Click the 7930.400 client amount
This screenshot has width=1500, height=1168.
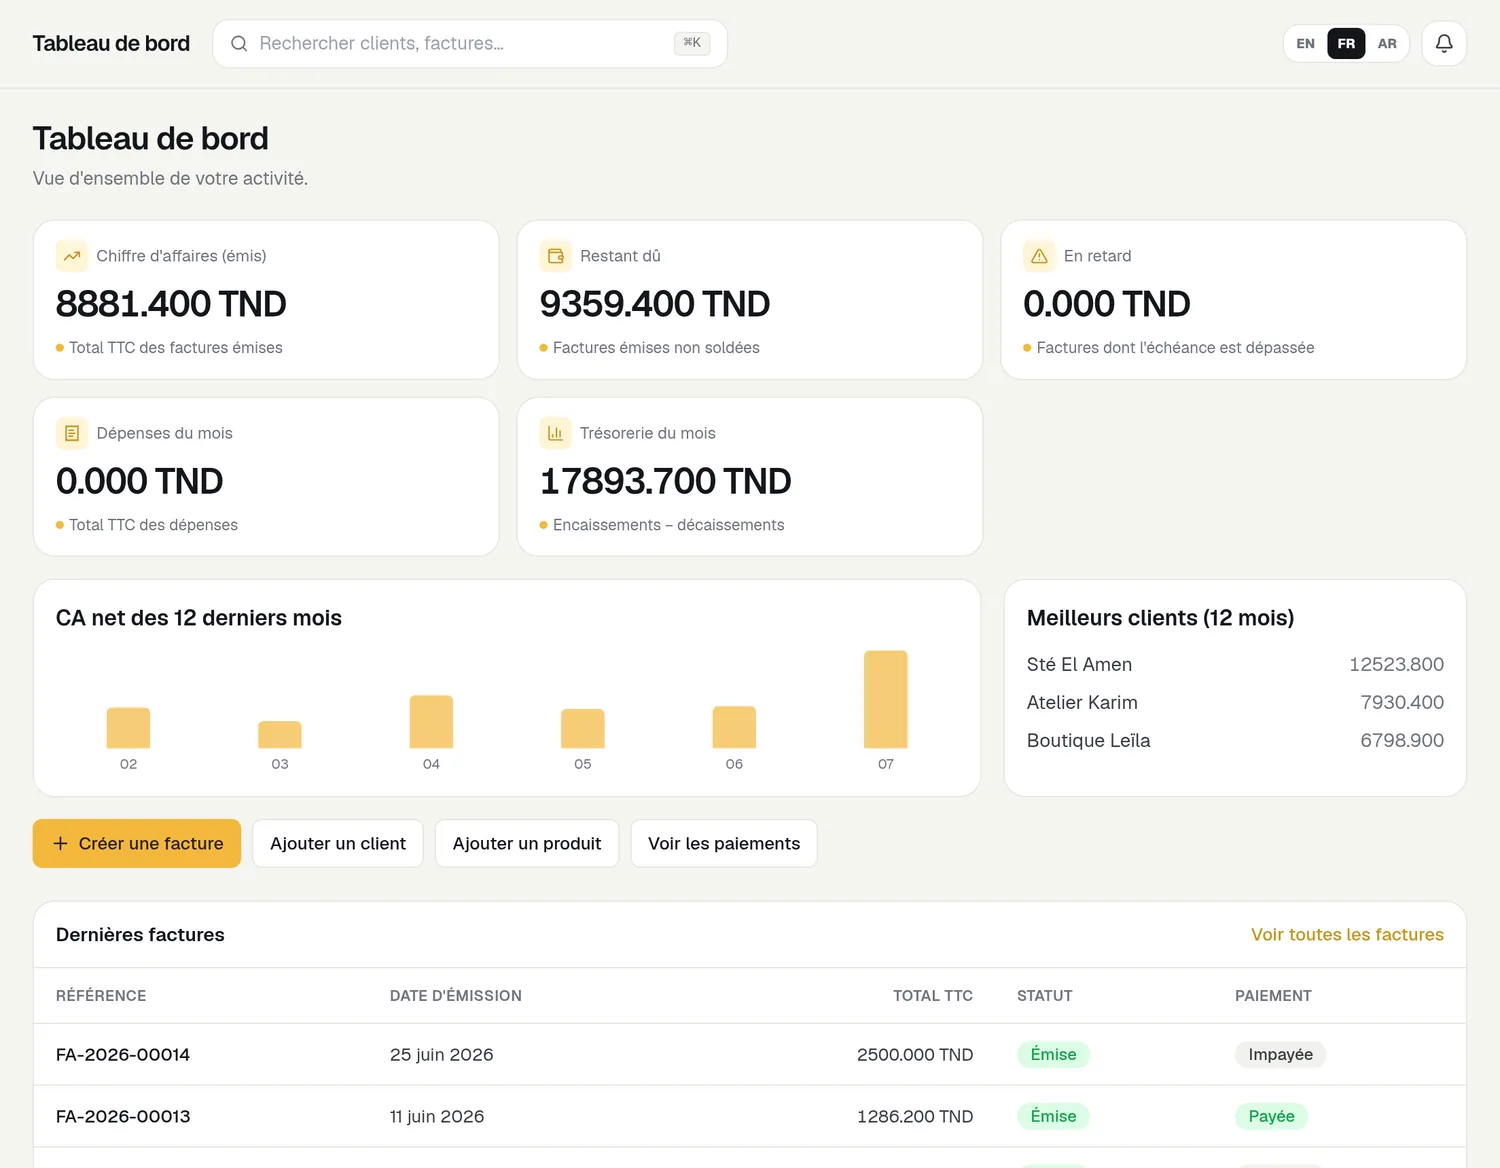point(1402,703)
